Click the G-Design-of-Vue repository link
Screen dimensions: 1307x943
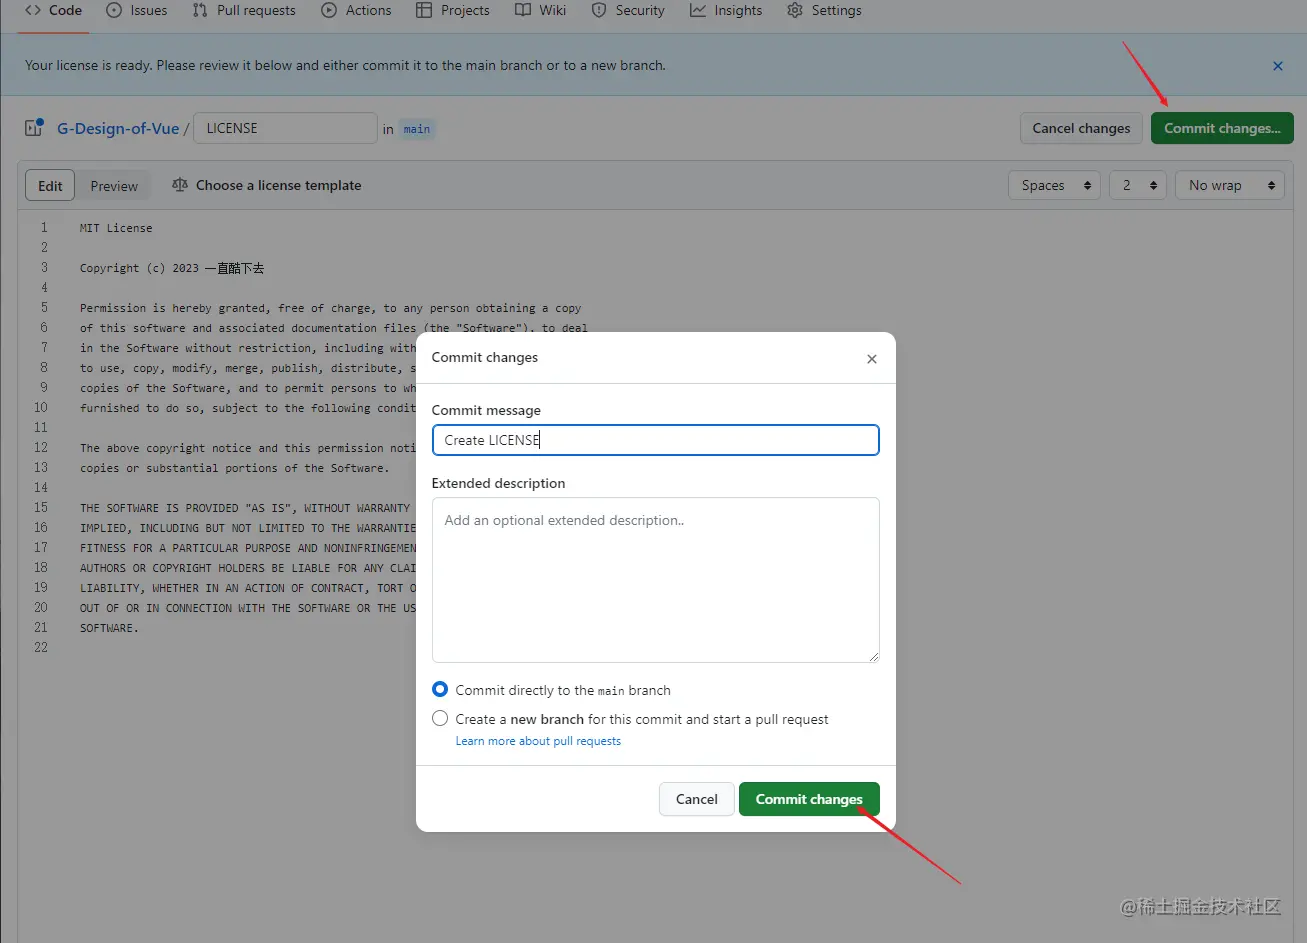118,128
